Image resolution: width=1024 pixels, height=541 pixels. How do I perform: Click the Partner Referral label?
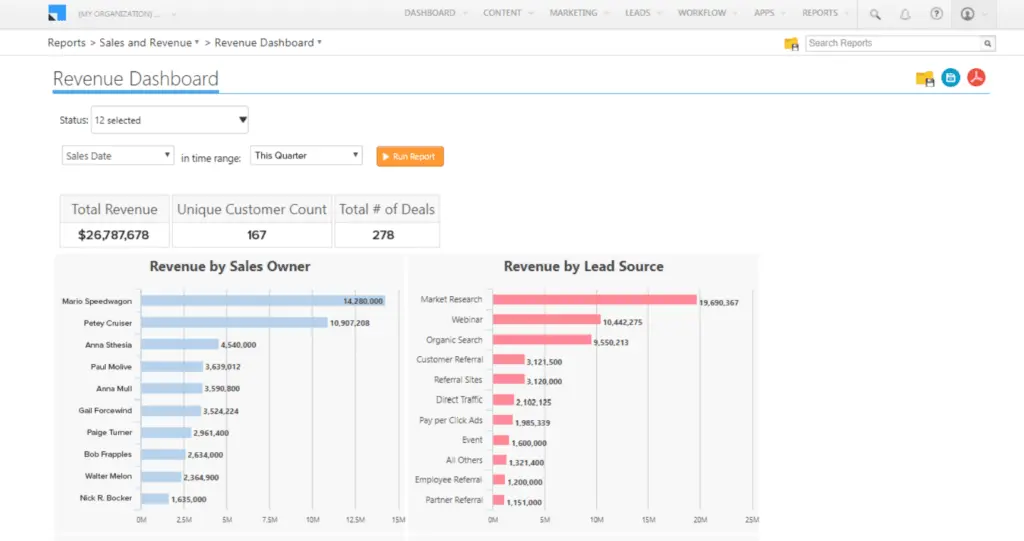(454, 500)
